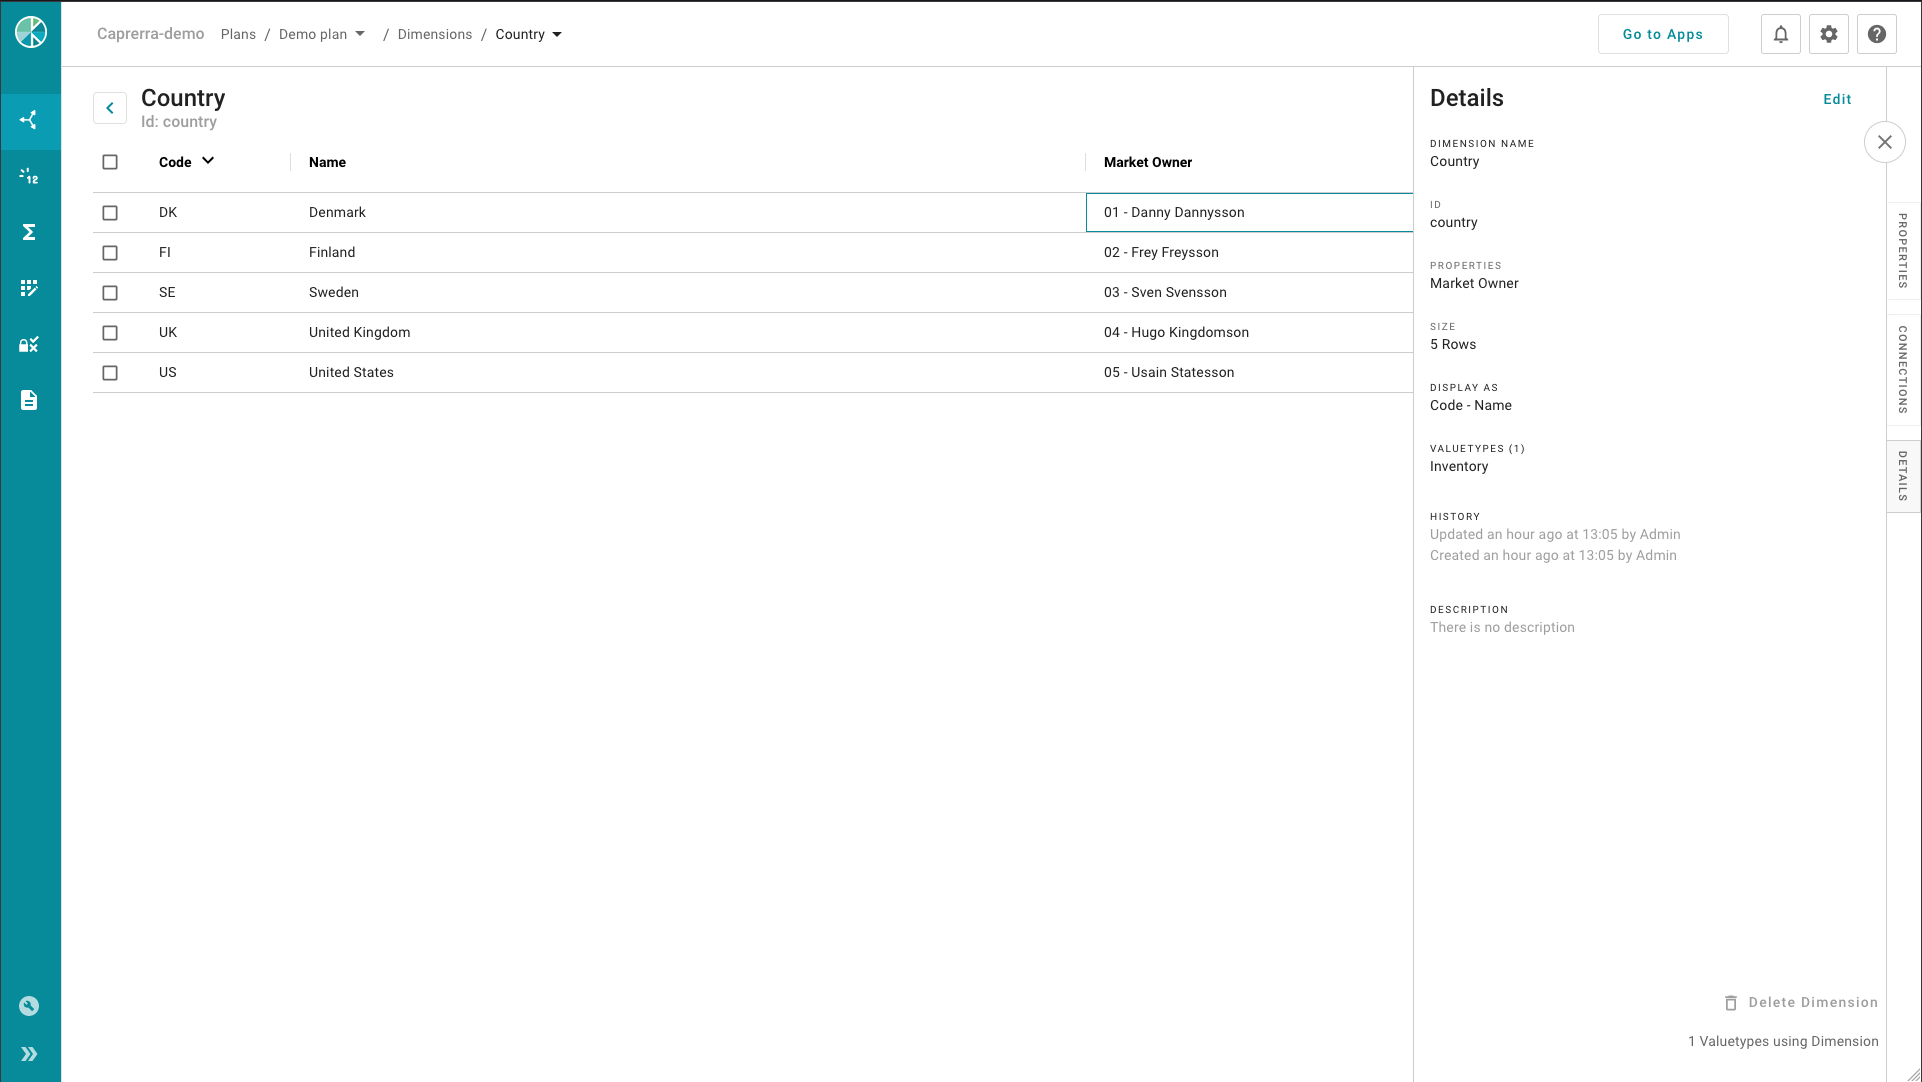
Task: Open the documents icon in the sidebar
Action: tap(30, 400)
